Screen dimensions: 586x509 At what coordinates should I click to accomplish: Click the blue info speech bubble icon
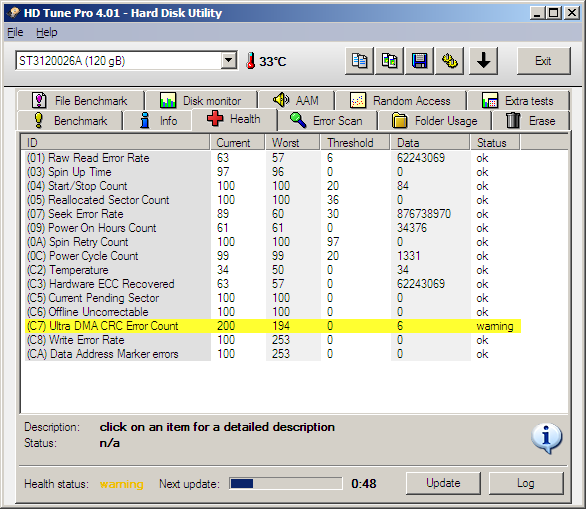[x=546, y=438]
